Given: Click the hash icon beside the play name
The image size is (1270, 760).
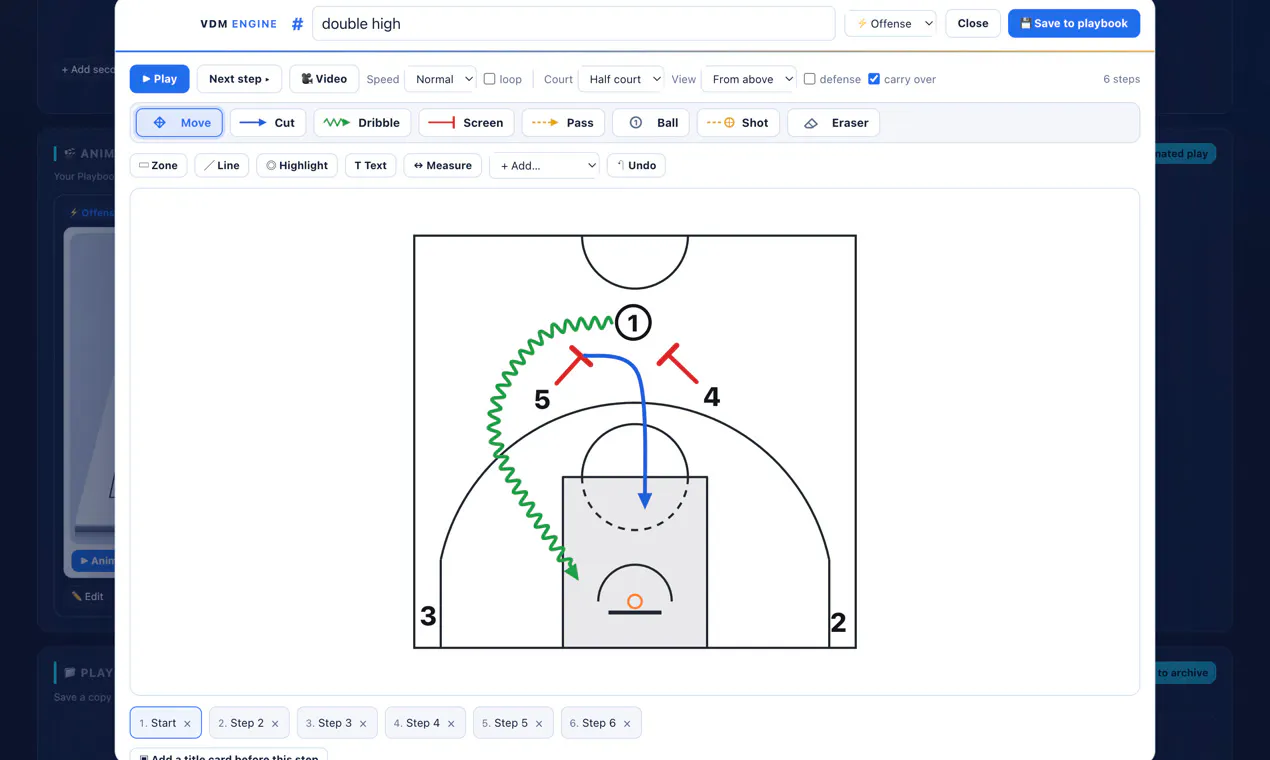Looking at the screenshot, I should coord(297,24).
